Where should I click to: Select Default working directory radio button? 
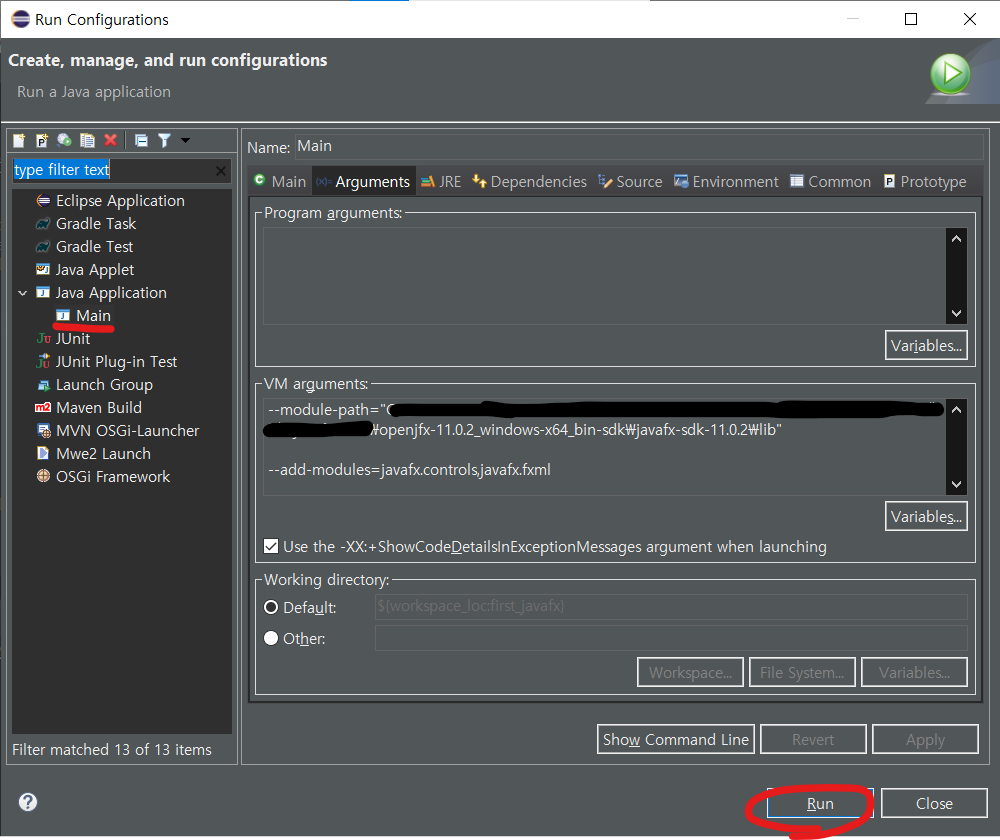(x=271, y=607)
